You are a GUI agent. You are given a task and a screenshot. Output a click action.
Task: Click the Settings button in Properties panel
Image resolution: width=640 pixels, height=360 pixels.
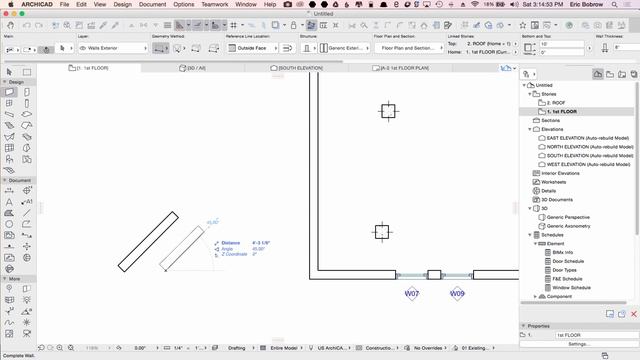click(x=578, y=344)
